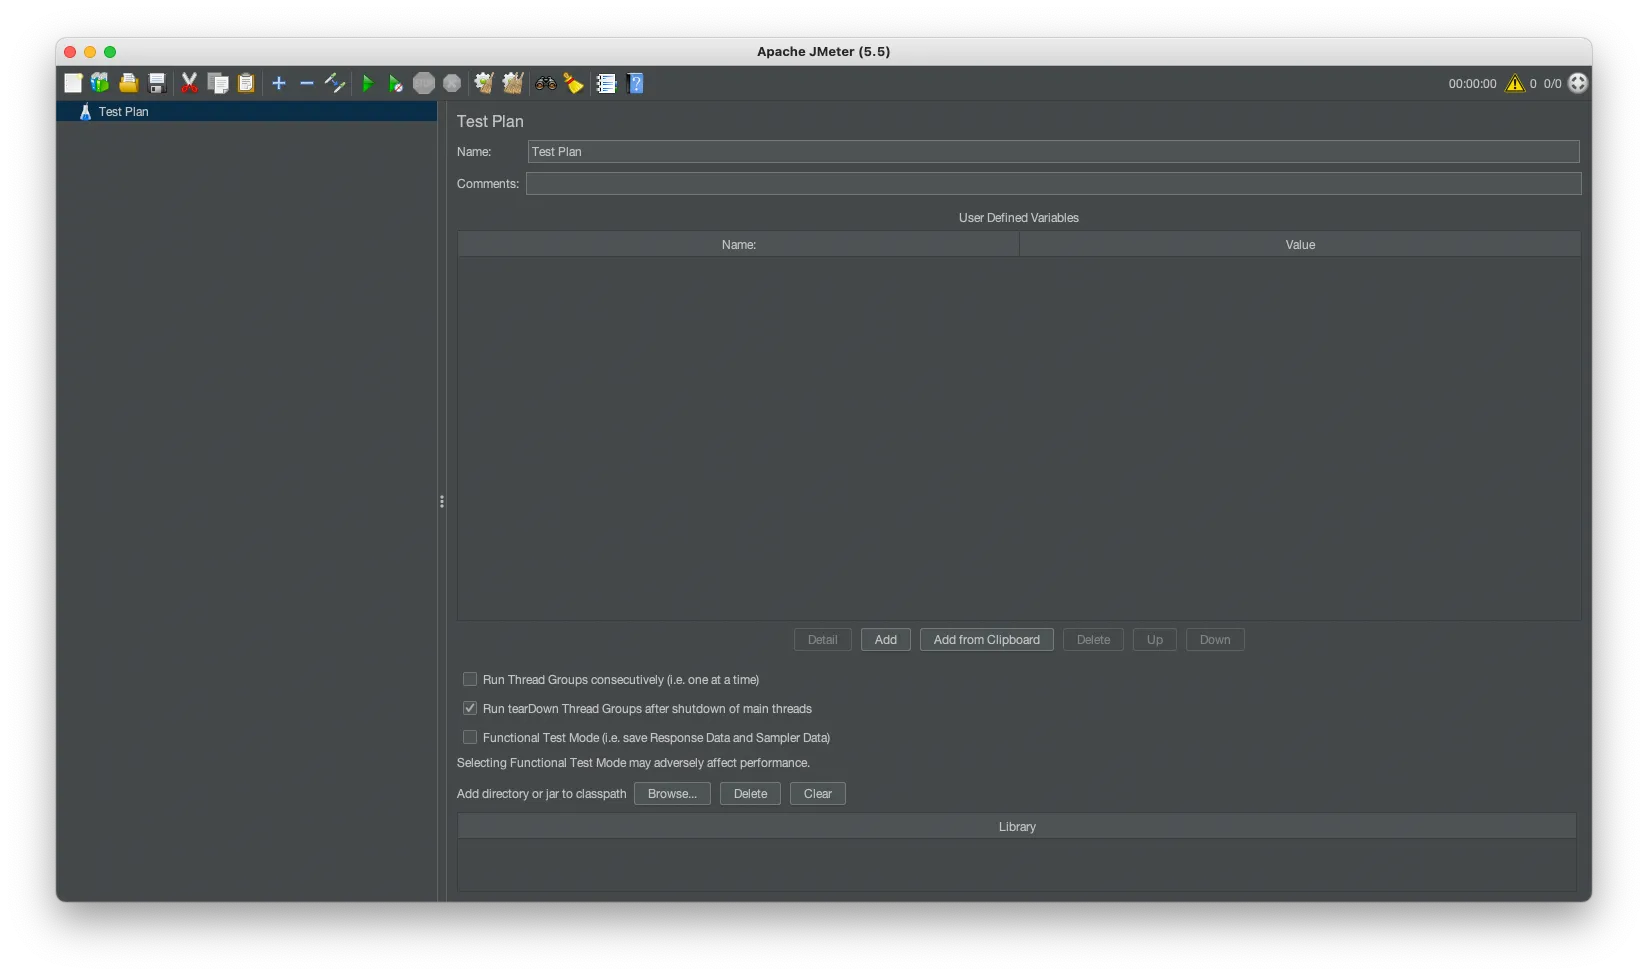1648x976 pixels.
Task: Click Add button under User Defined Variables
Action: (x=885, y=640)
